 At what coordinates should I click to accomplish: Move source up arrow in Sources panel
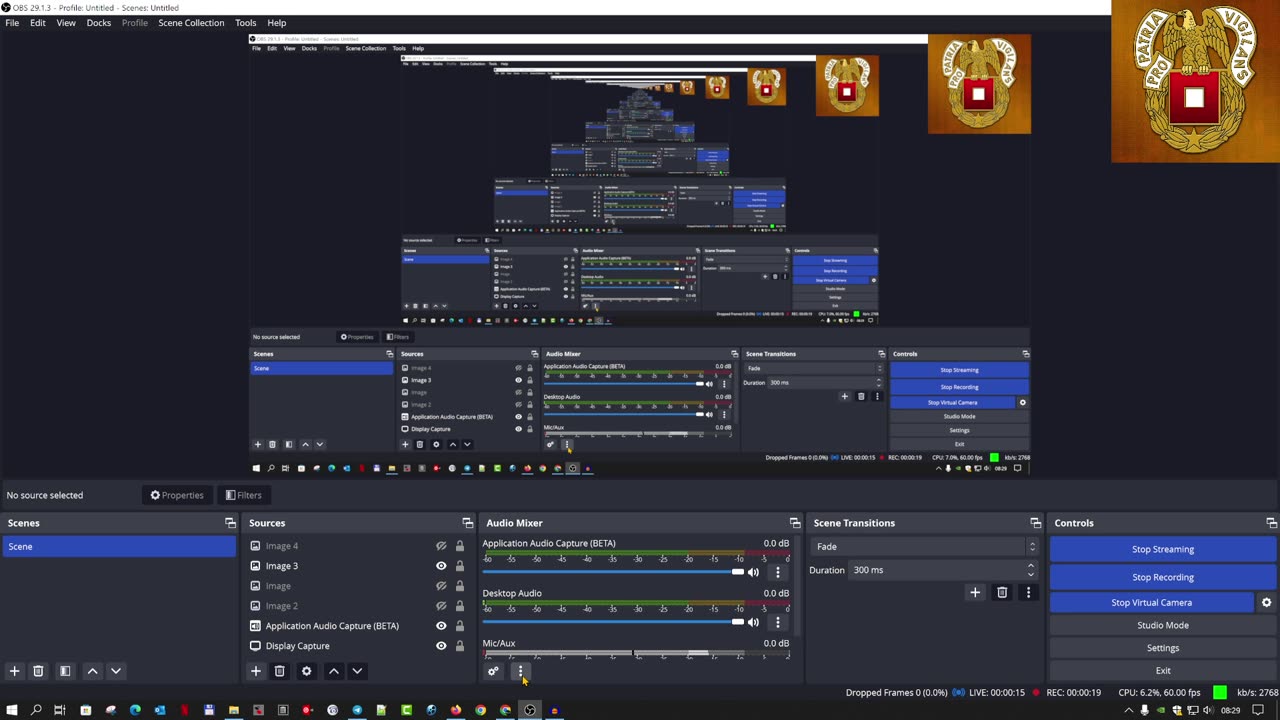[334, 671]
